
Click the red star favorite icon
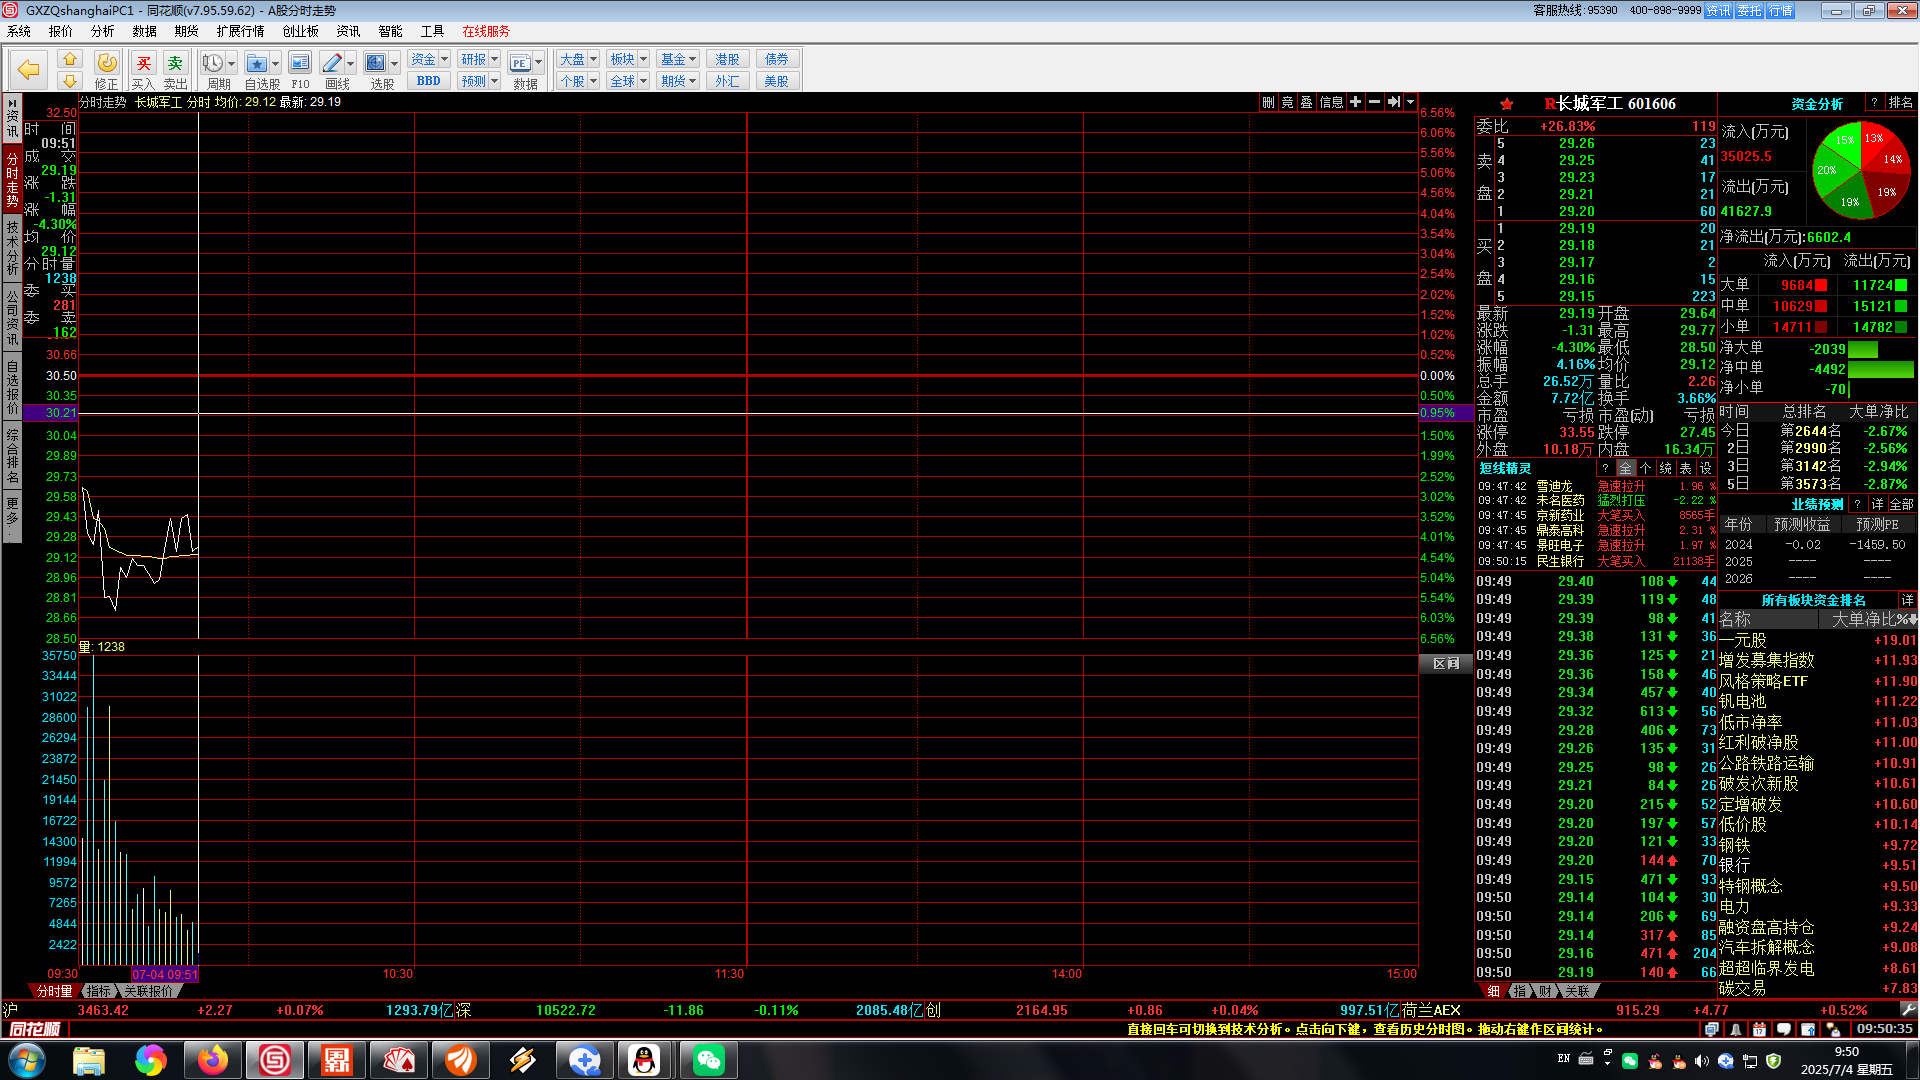coord(1506,104)
